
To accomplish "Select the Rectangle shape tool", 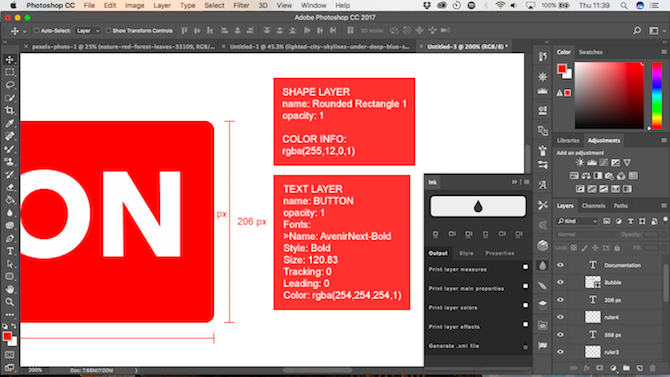I will click(9, 277).
